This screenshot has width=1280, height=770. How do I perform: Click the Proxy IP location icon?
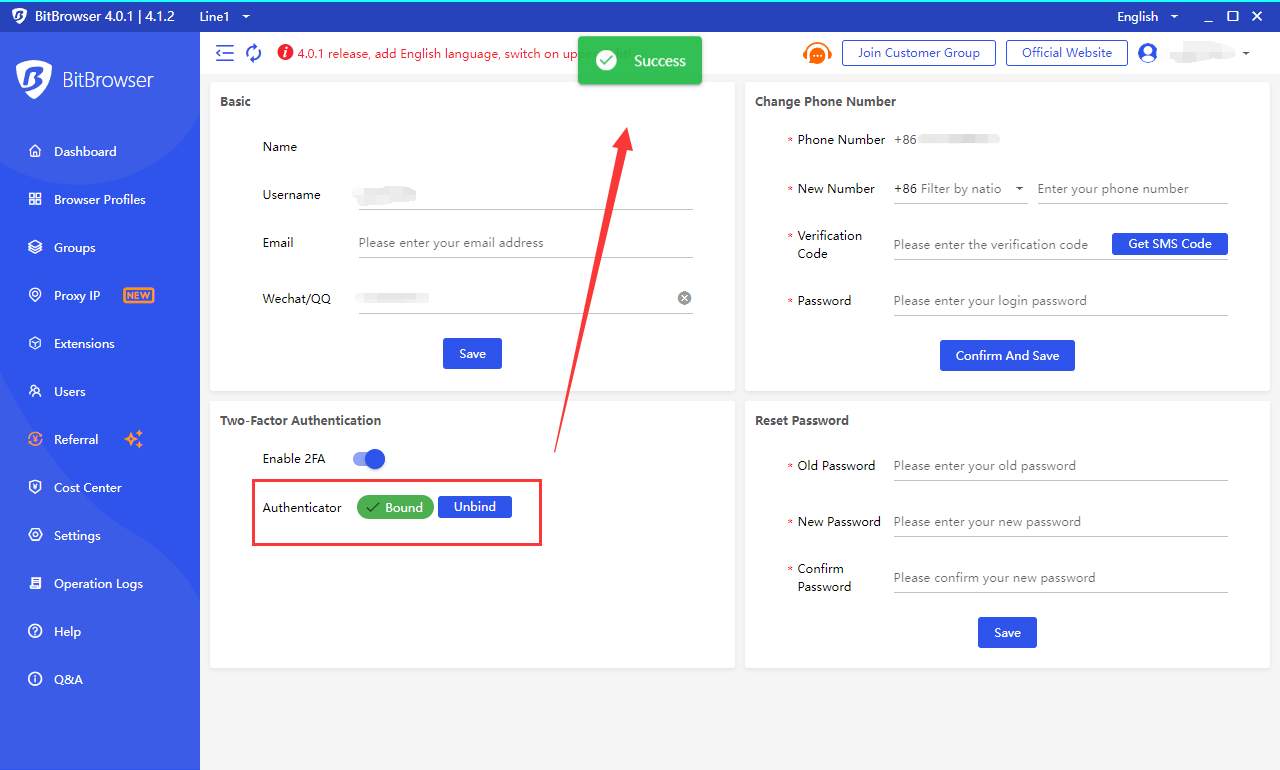tap(35, 296)
